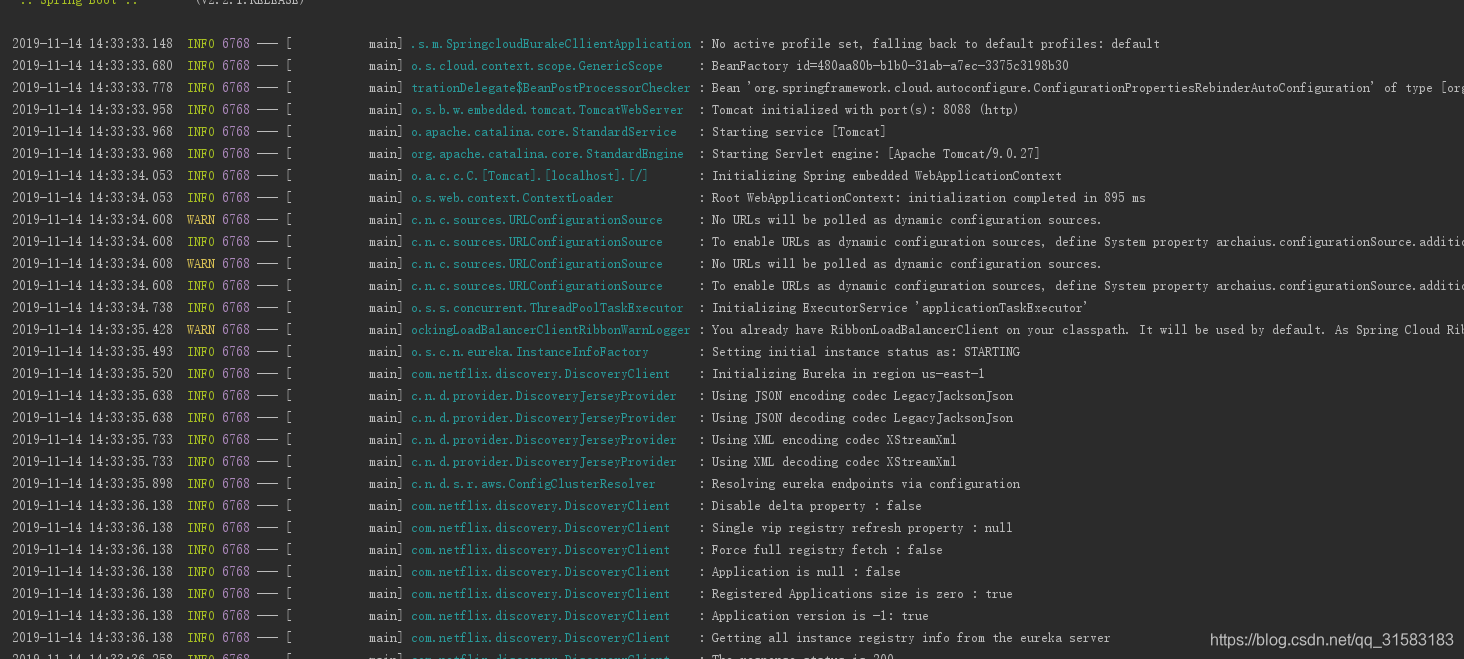Viewport: 1464px width, 659px height.
Task: Open the org.apache.catalina.core.StandardEngine logger
Action: tap(546, 153)
